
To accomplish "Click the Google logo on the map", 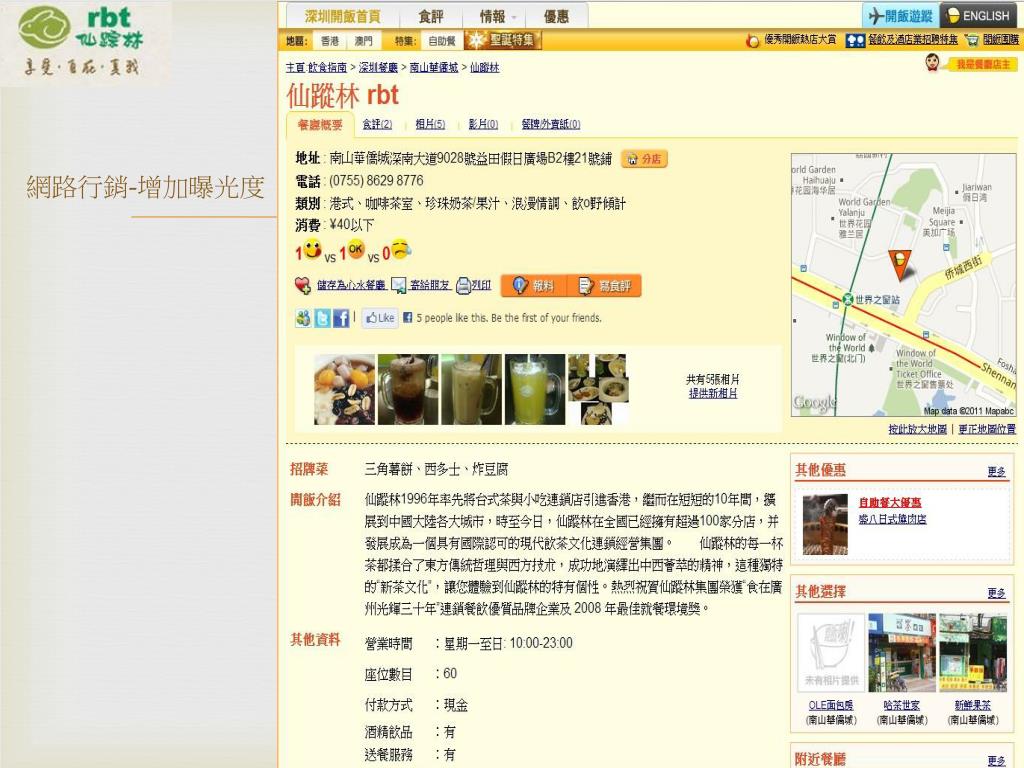I will click(x=814, y=403).
